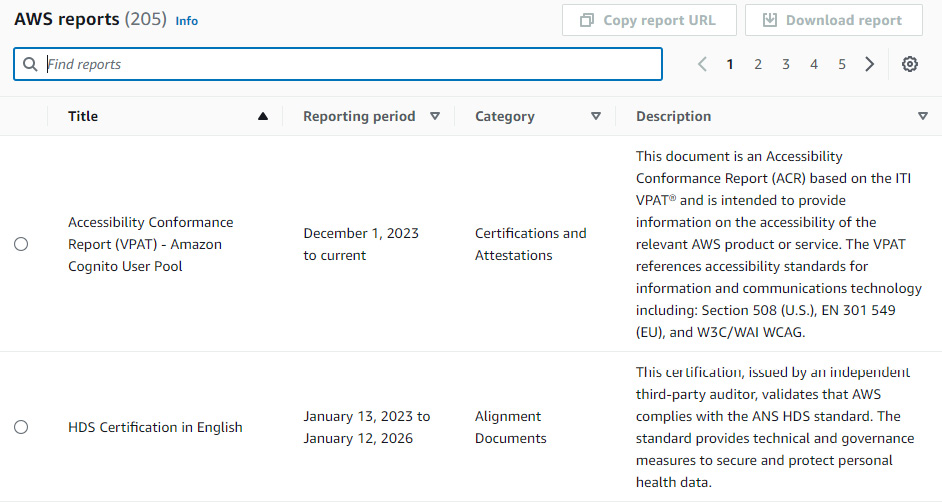Click the December 1, 2023 to current cell
Viewport: 942px width, 502px height.
[361, 244]
